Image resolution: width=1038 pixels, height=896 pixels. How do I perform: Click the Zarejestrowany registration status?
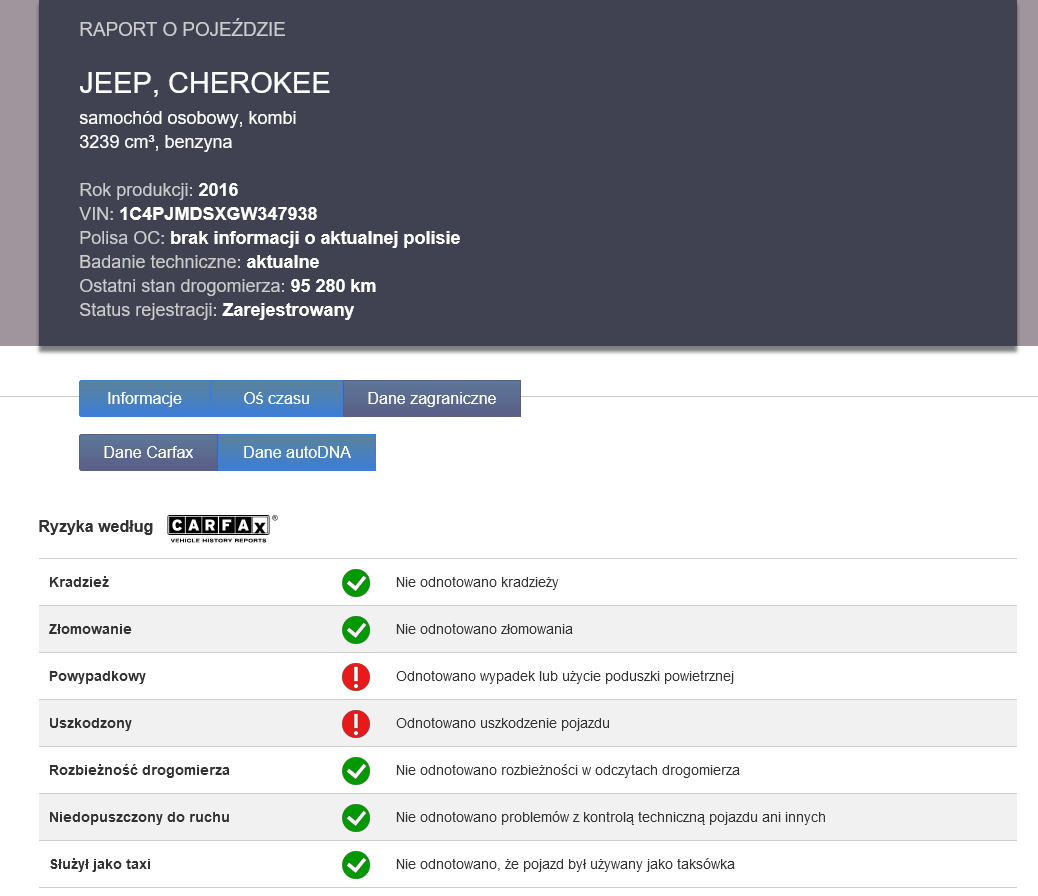(x=288, y=310)
